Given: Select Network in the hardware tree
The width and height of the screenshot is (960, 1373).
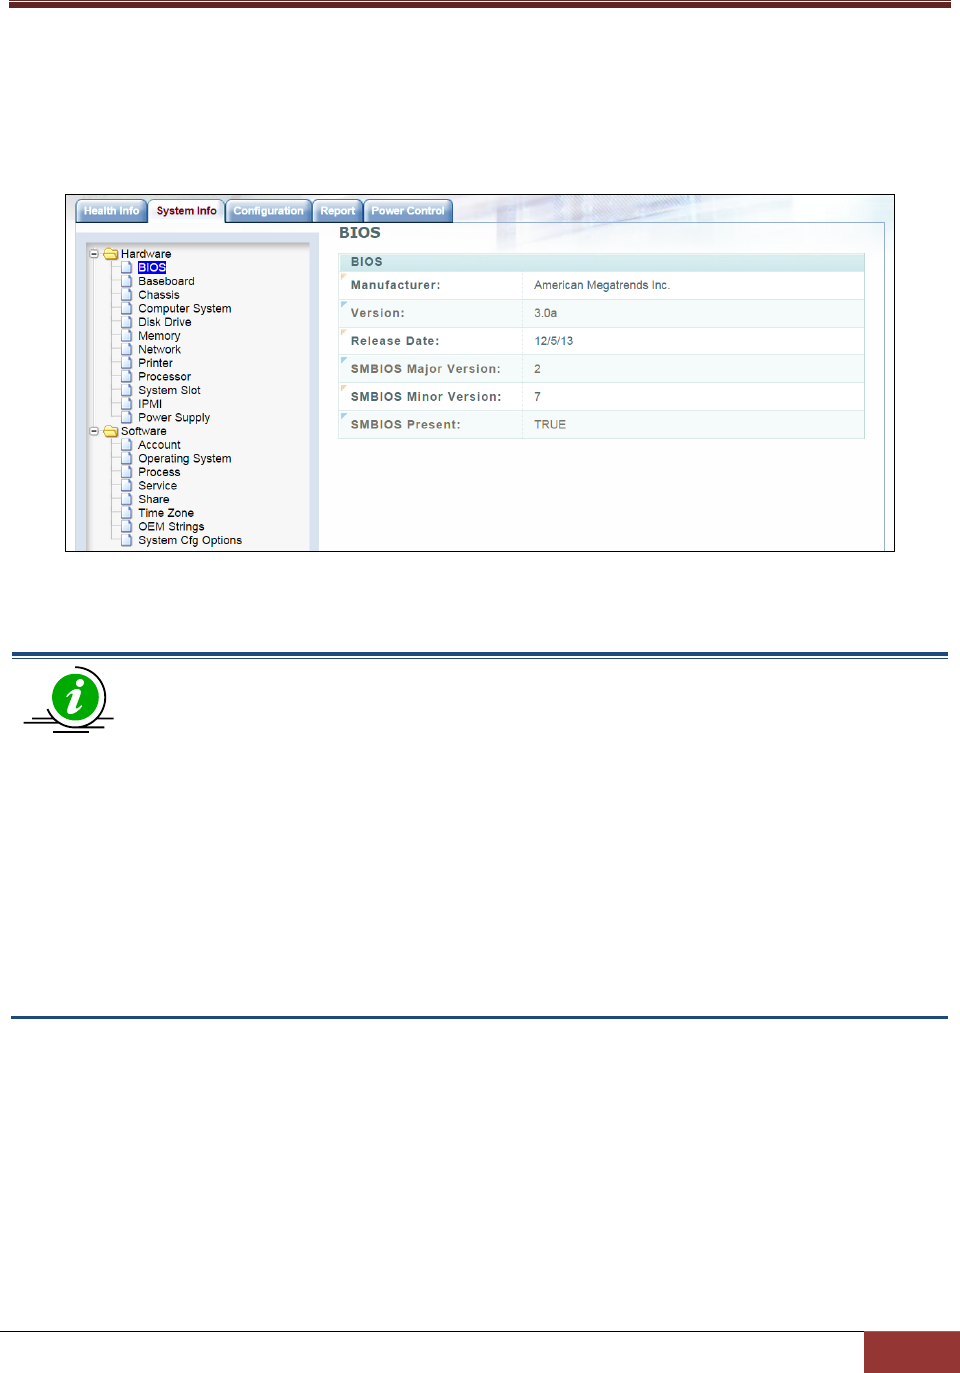Looking at the screenshot, I should click(160, 350).
